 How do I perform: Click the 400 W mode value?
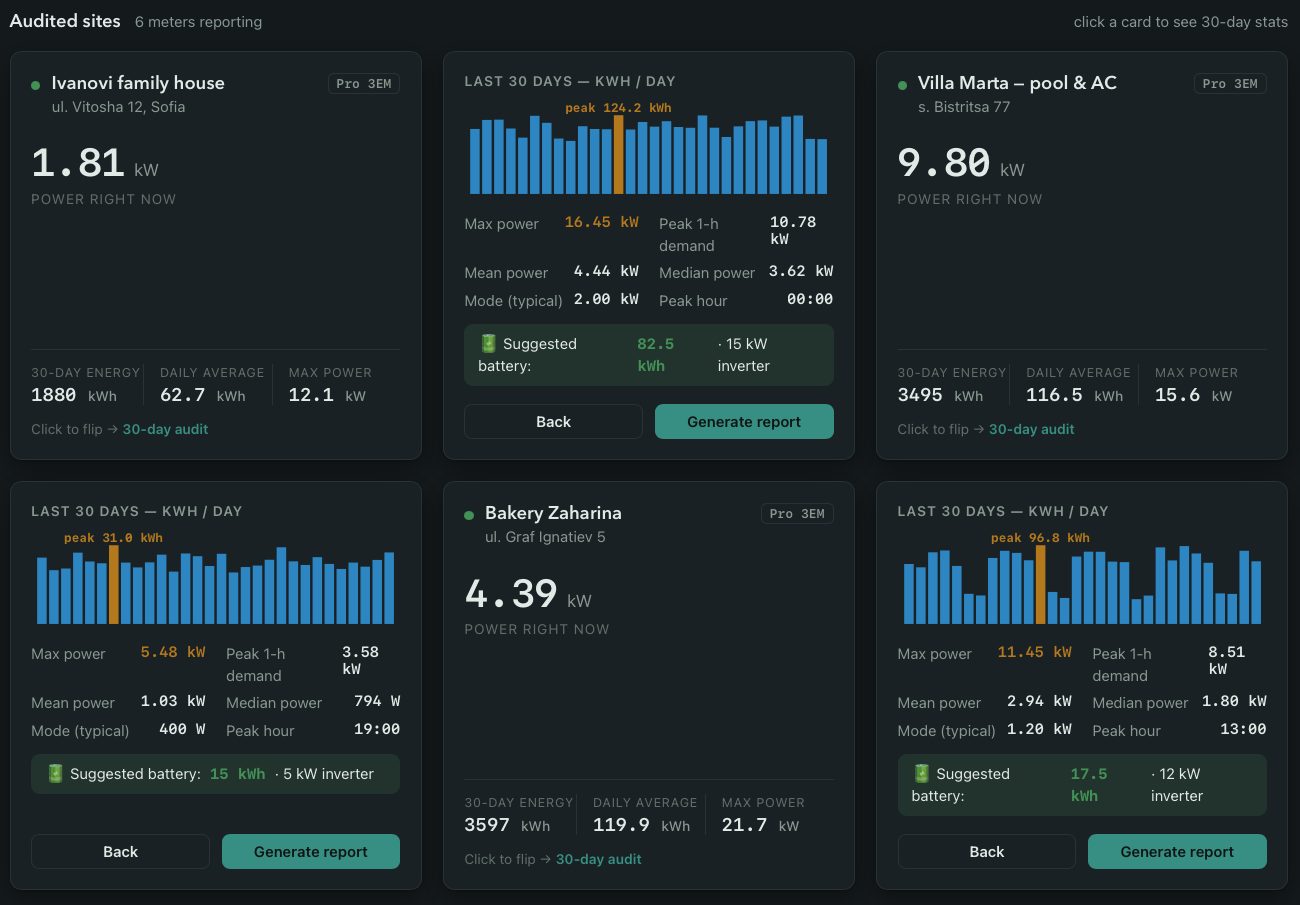182,729
